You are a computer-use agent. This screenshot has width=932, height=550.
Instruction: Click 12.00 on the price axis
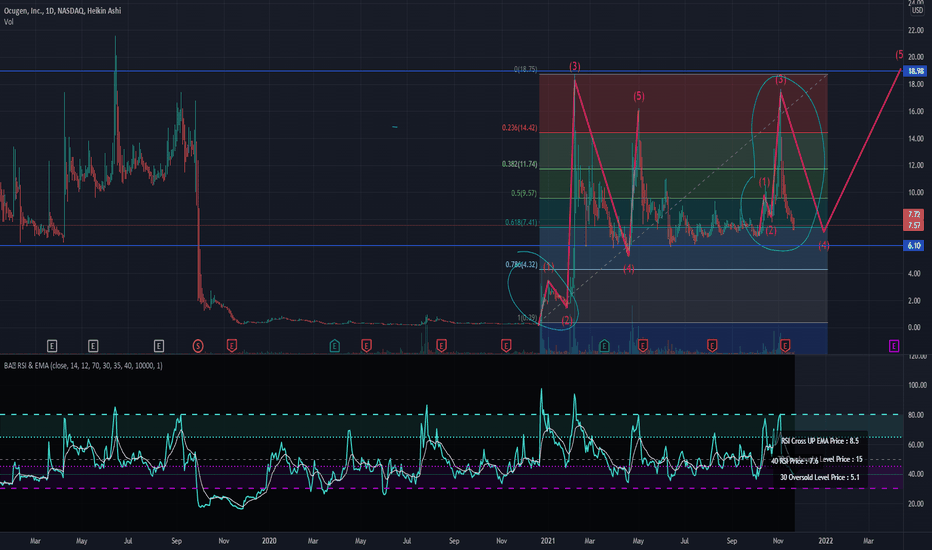(x=915, y=165)
